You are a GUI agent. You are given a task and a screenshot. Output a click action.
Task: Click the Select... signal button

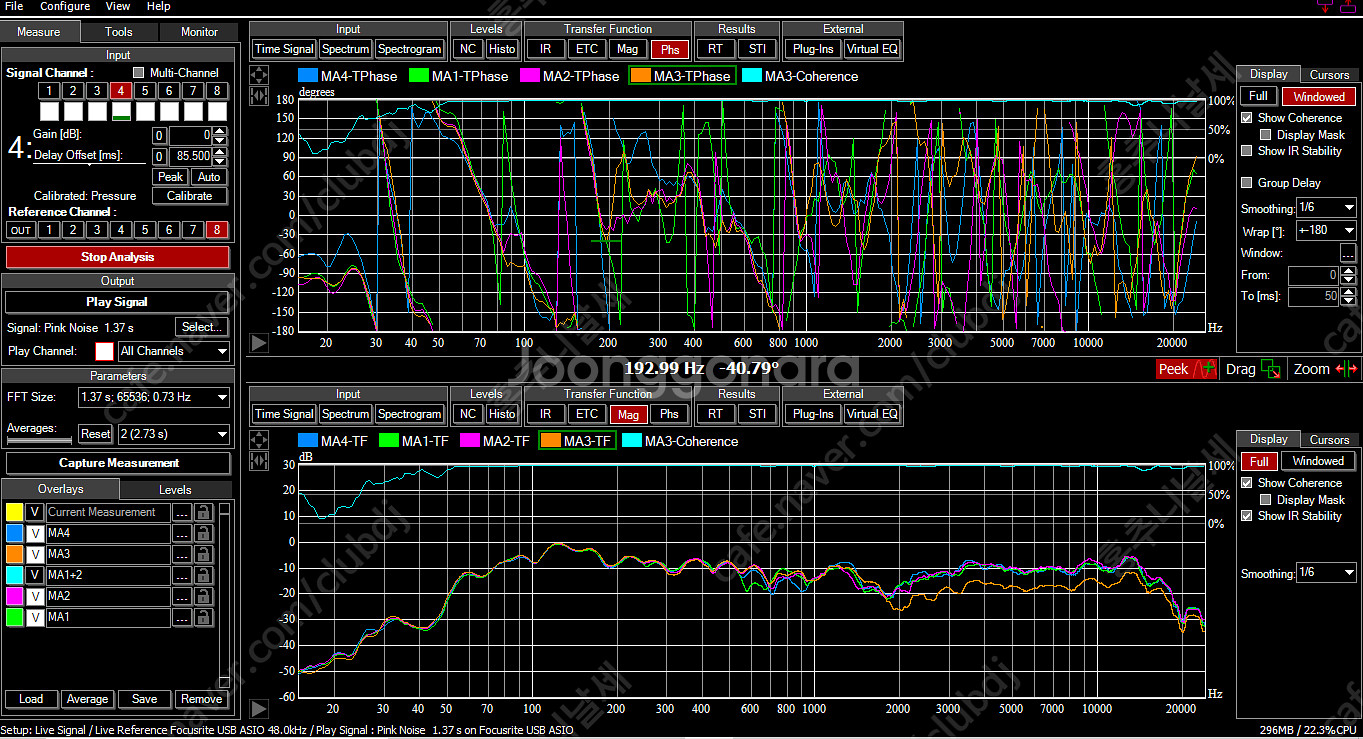coord(202,327)
